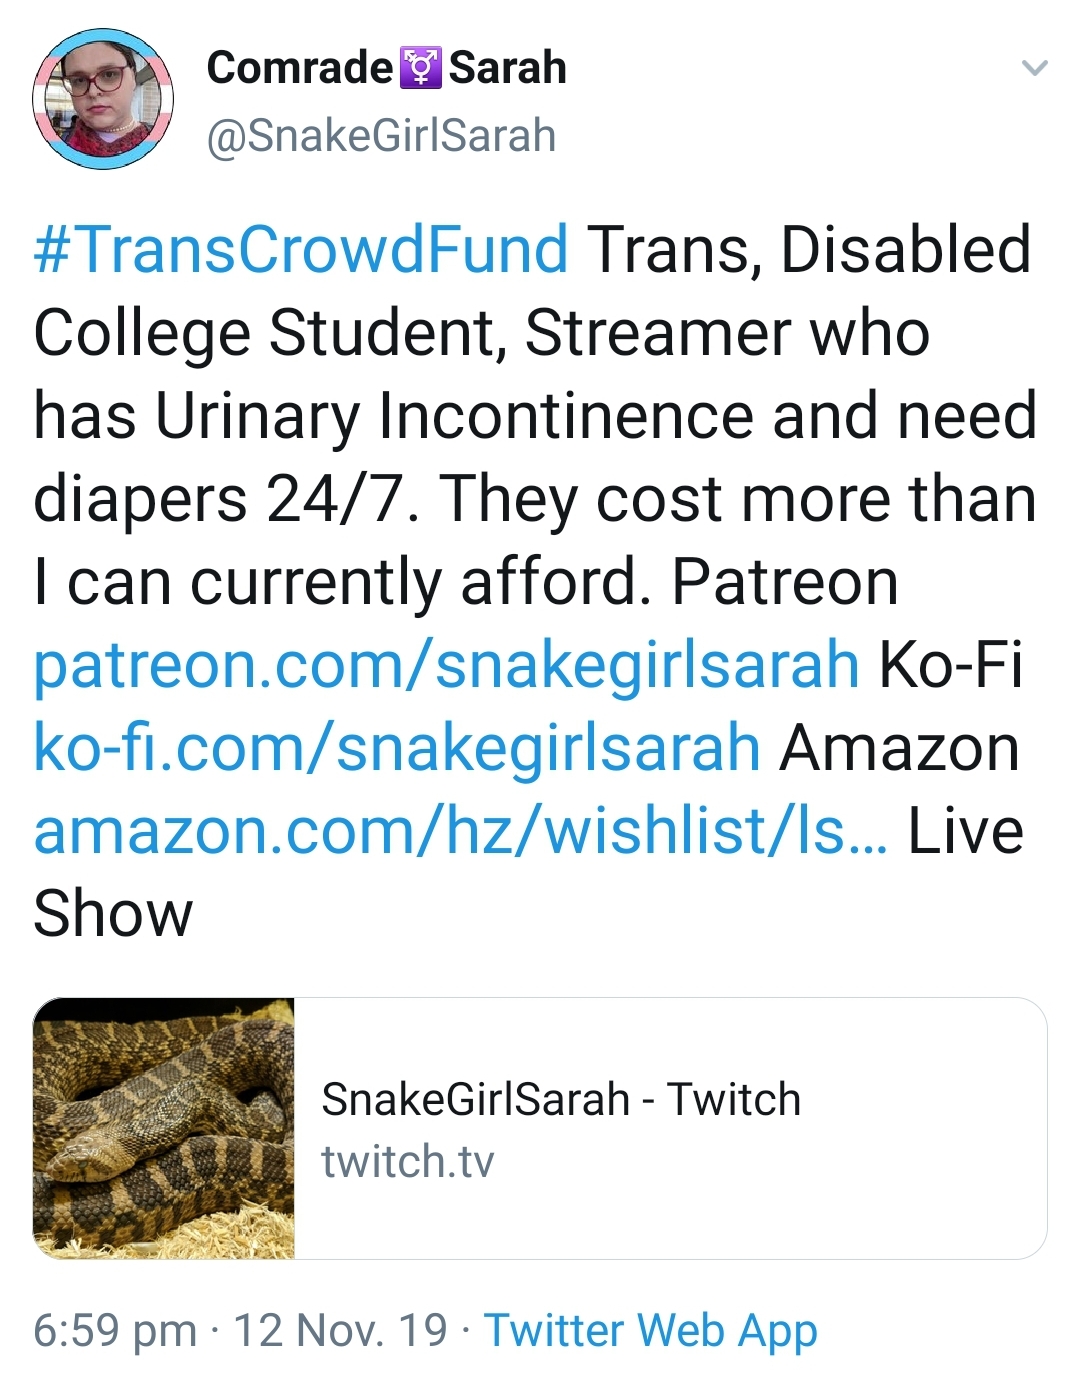
Task: Click the word Patreon in tweet text
Action: pyautogui.click(x=785, y=581)
